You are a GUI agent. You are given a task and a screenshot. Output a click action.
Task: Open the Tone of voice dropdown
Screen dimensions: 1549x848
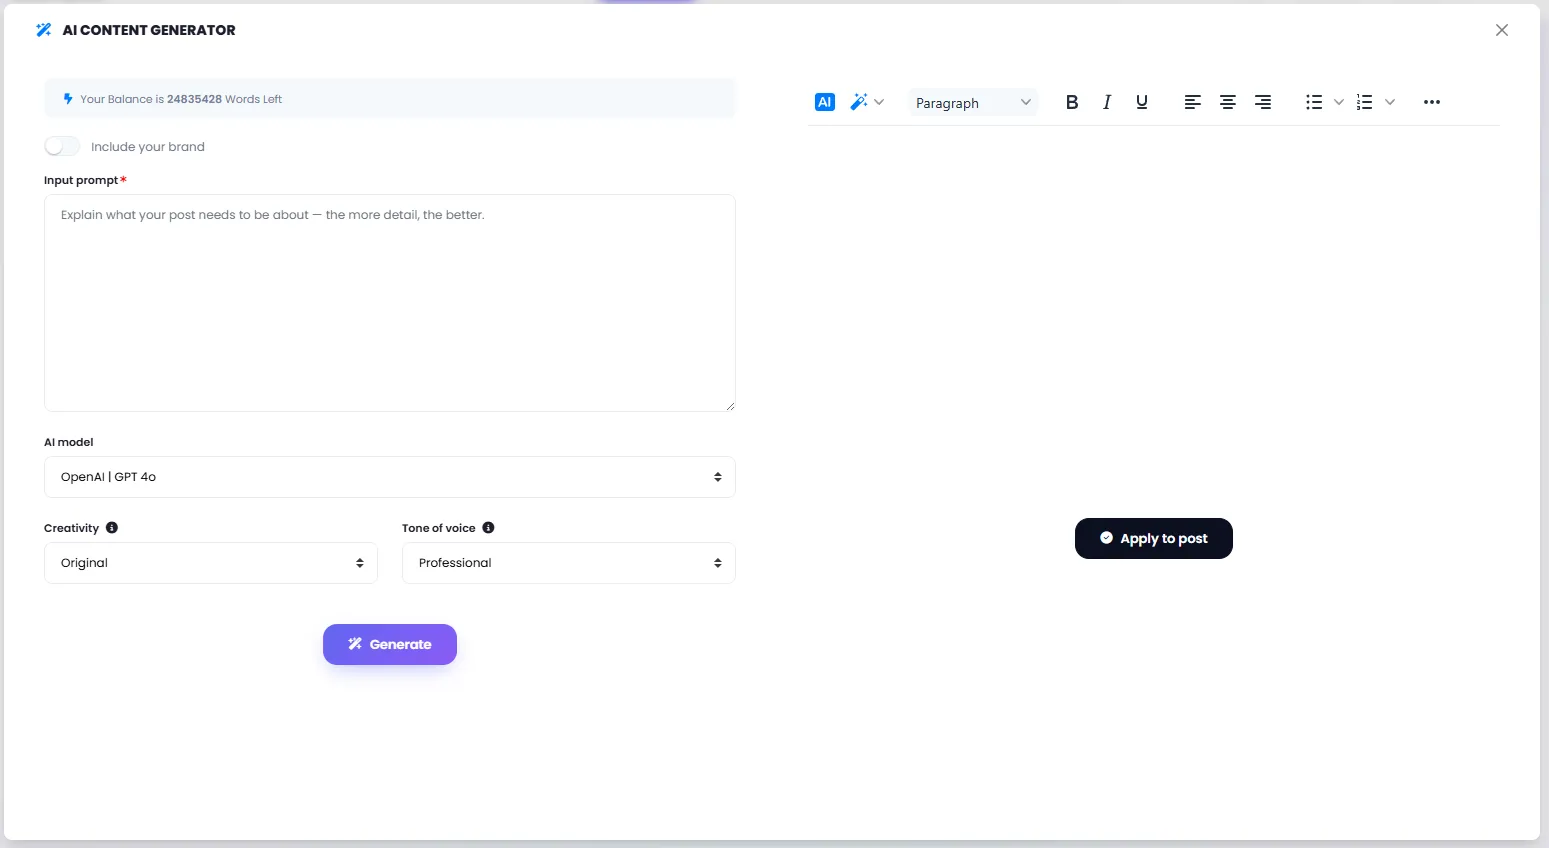[x=569, y=563]
